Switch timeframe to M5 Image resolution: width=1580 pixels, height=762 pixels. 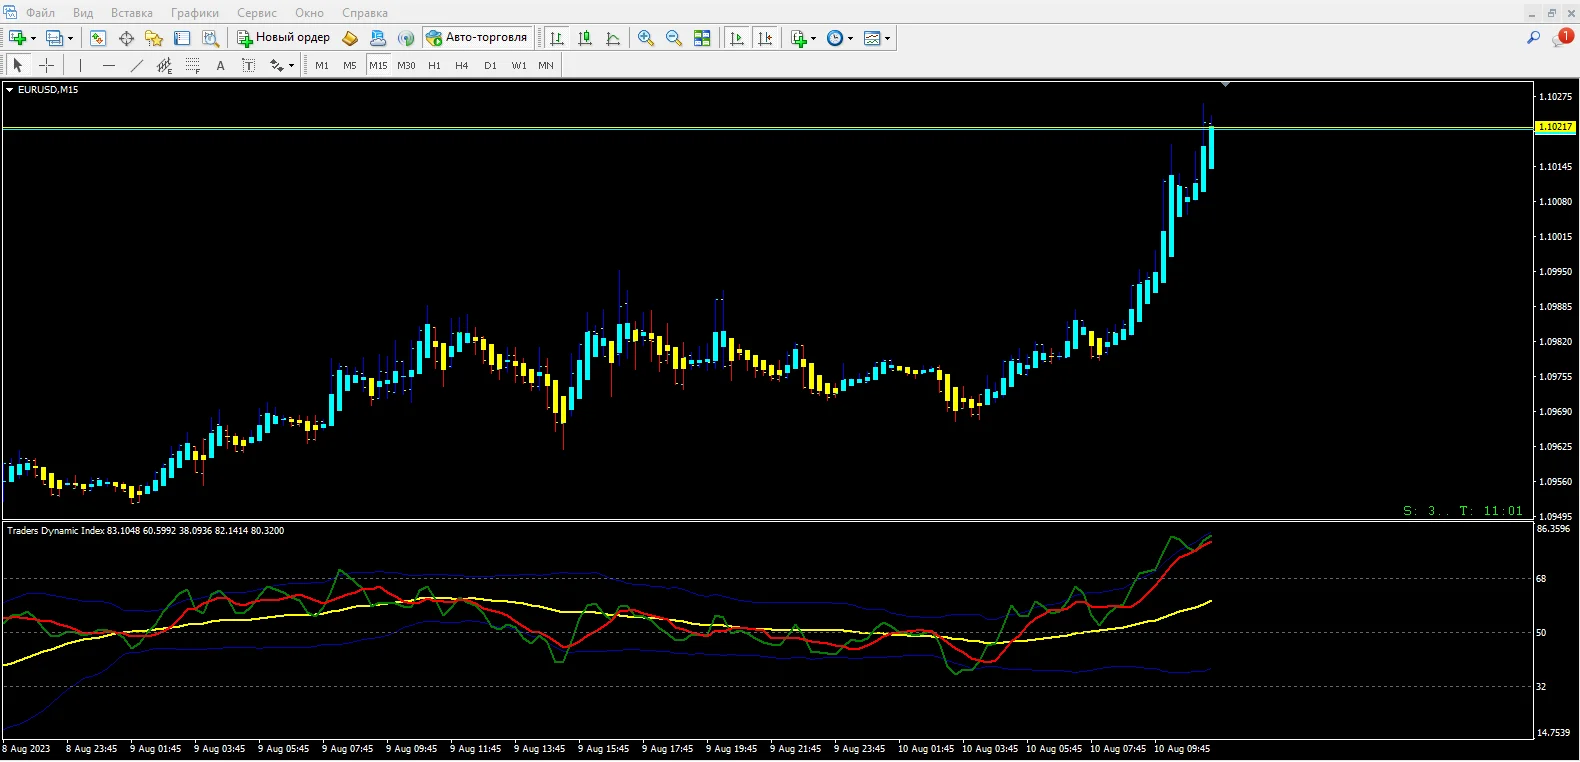pyautogui.click(x=350, y=65)
